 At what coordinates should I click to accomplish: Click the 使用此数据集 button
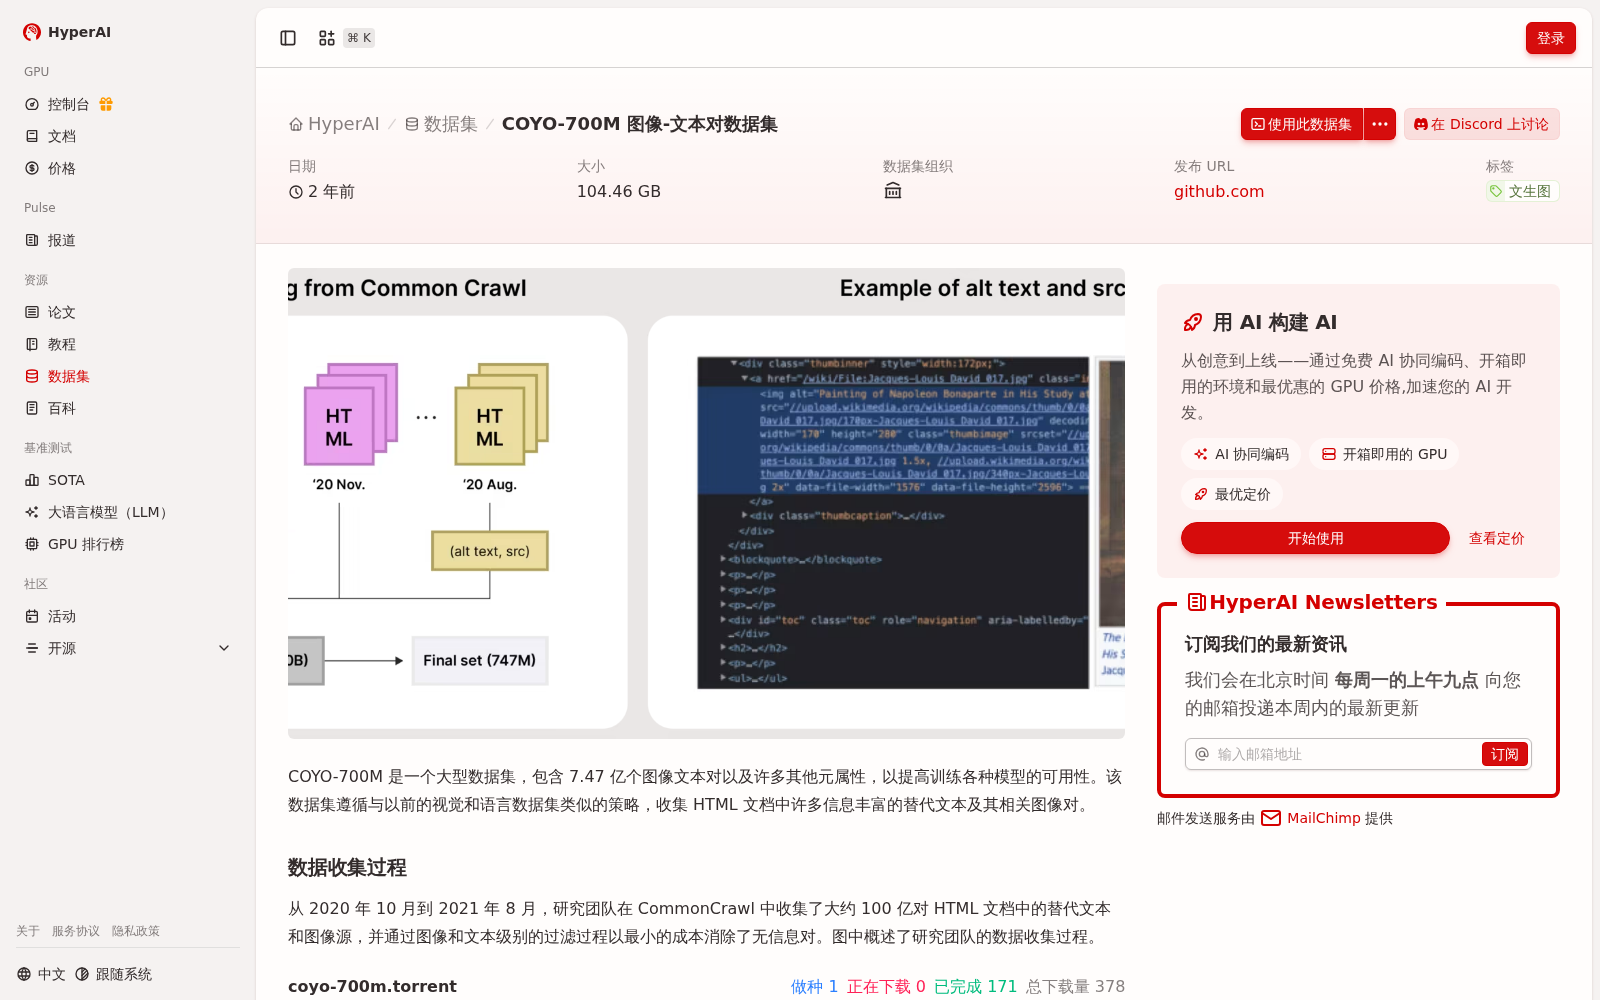[x=1302, y=124]
